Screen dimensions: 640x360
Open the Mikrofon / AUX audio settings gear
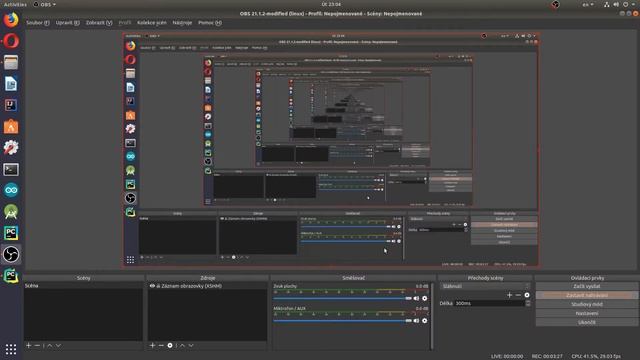424,321
